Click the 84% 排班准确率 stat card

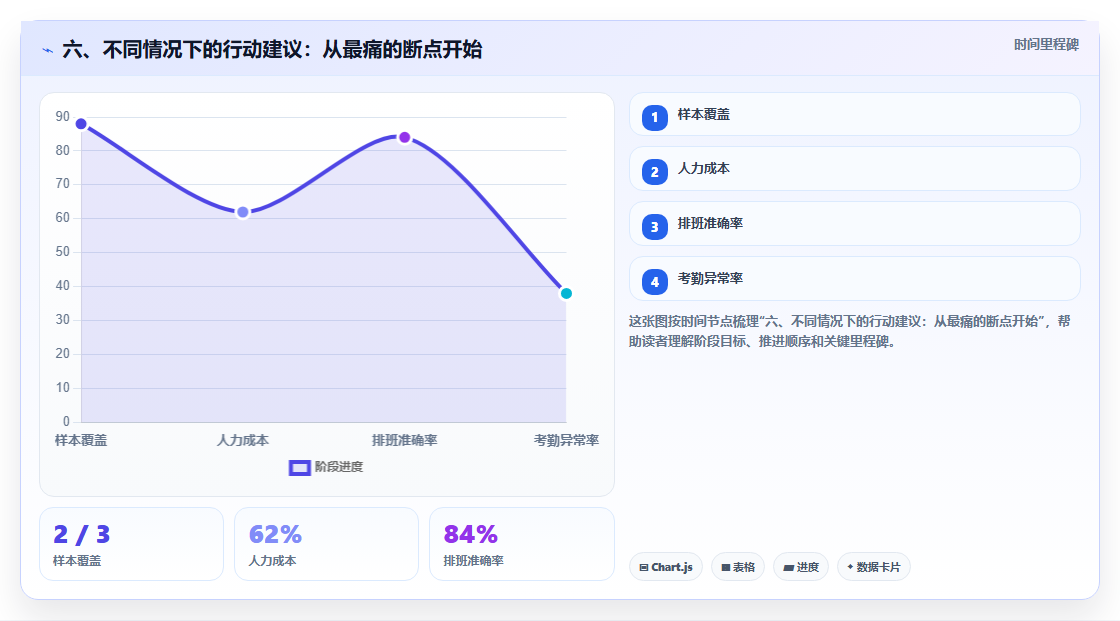[x=521, y=544]
